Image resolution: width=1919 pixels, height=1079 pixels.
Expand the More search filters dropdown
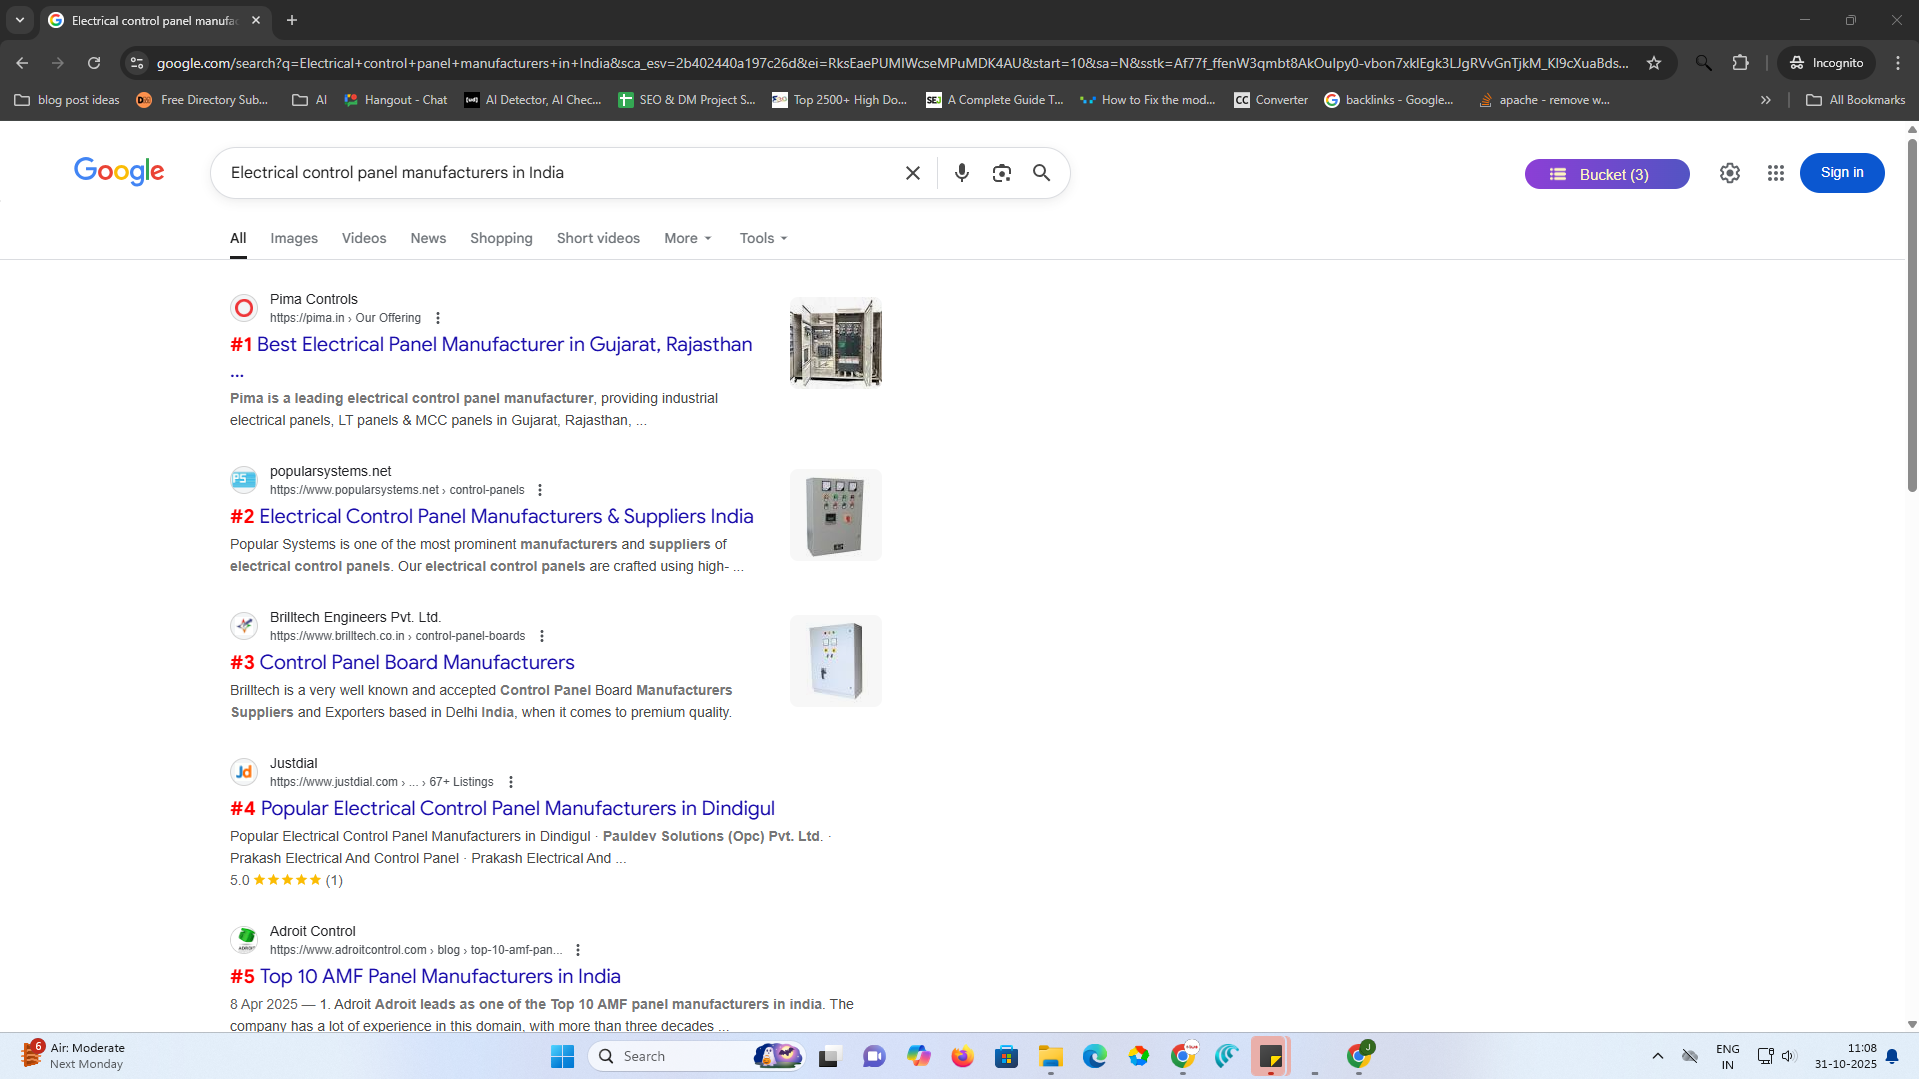[x=687, y=238]
